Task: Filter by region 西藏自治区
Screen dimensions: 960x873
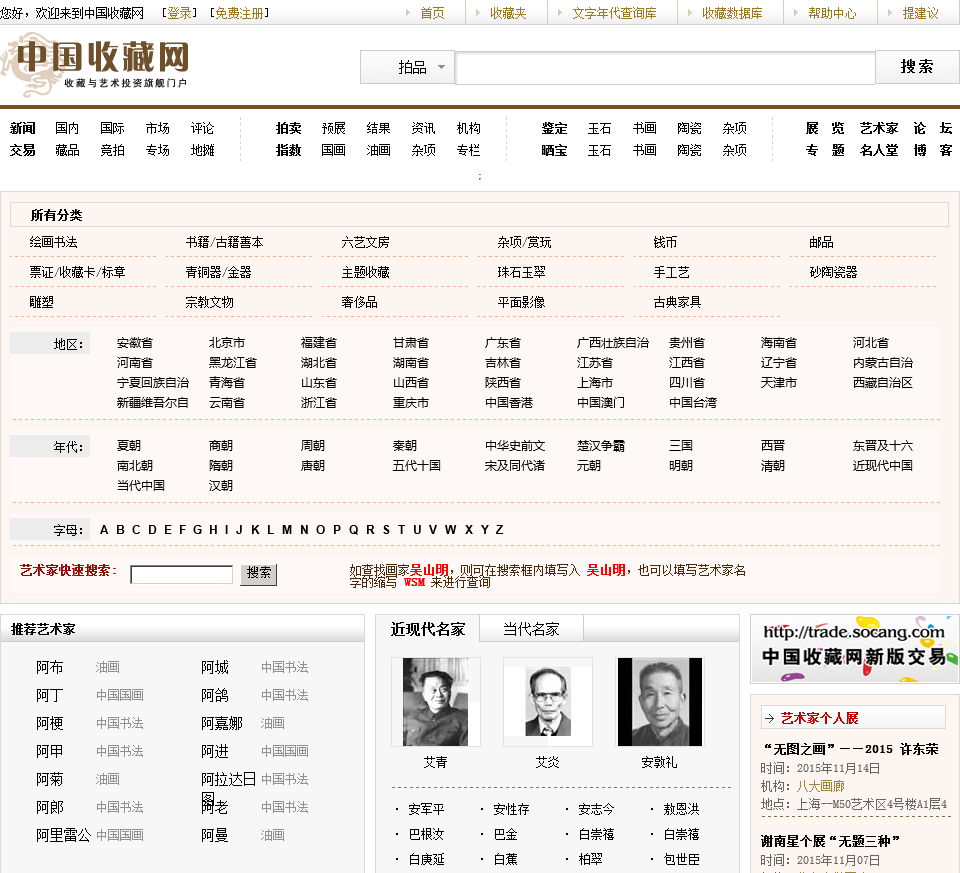Action: tap(883, 383)
